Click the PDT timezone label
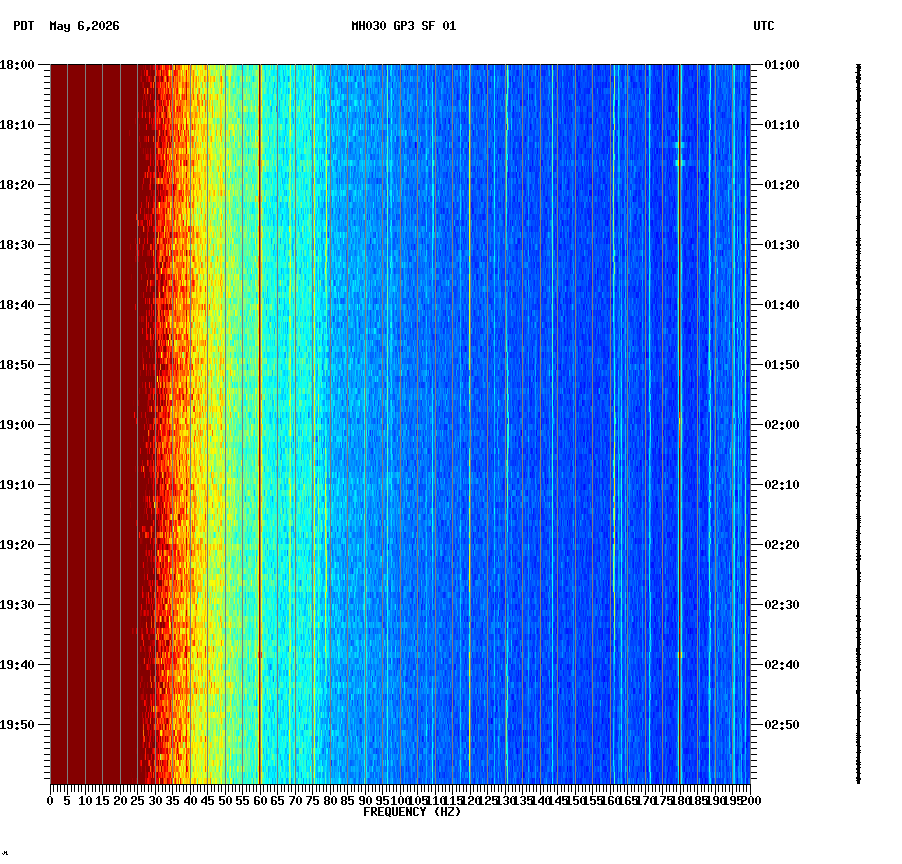 (24, 26)
